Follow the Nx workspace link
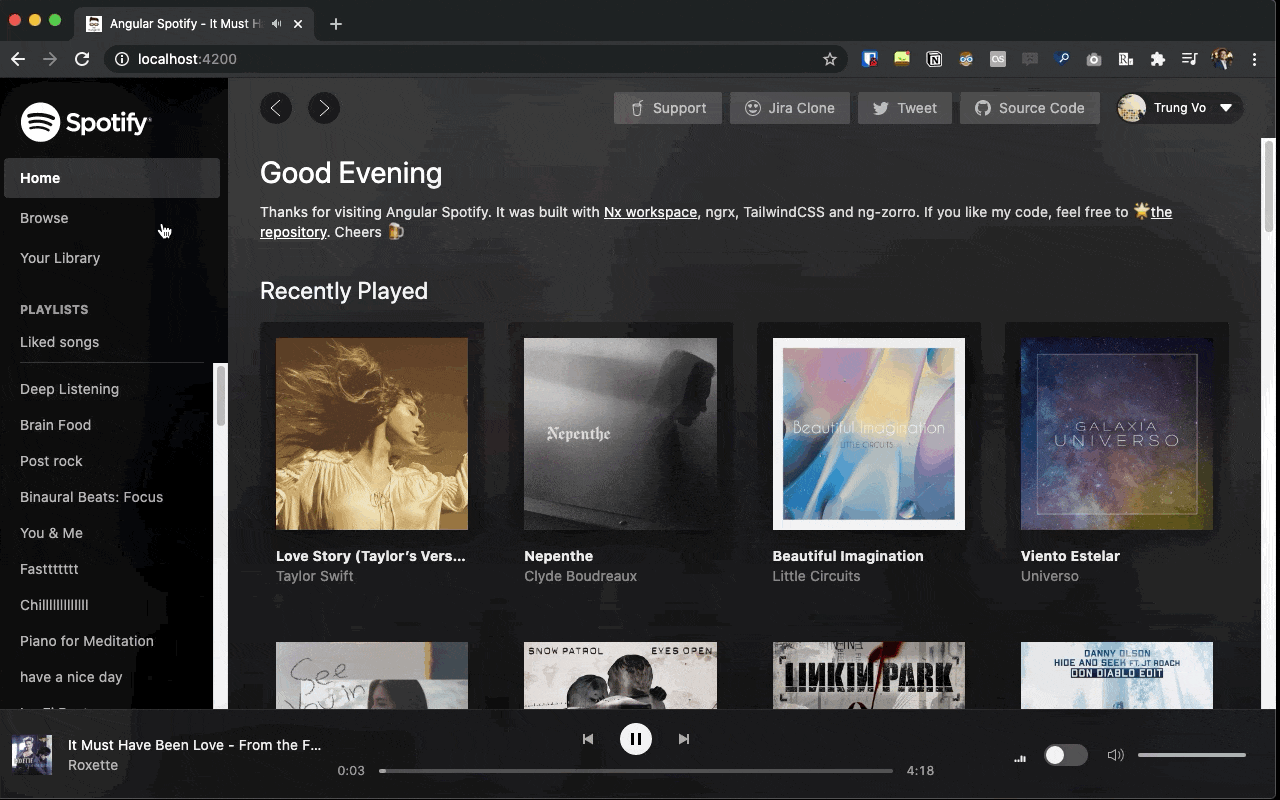The height and width of the screenshot is (800, 1280). point(650,212)
